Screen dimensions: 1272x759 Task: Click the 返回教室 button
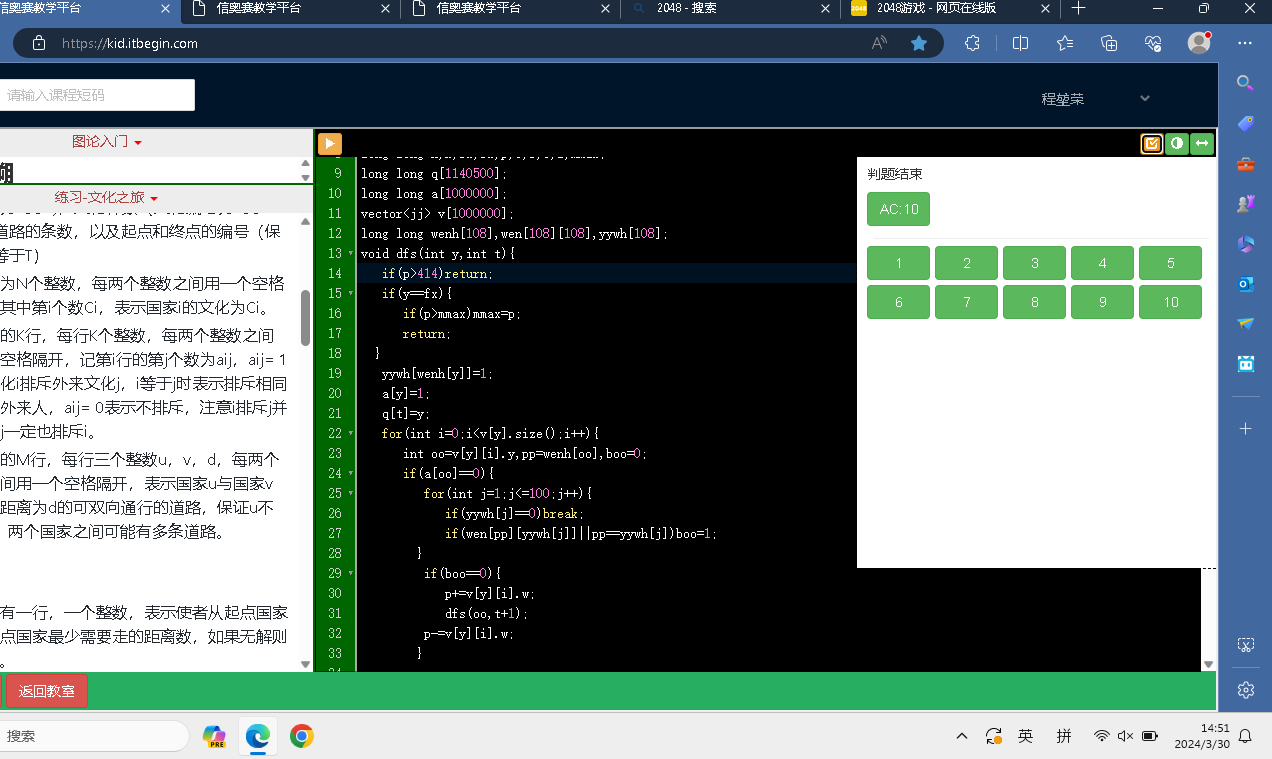click(47, 691)
